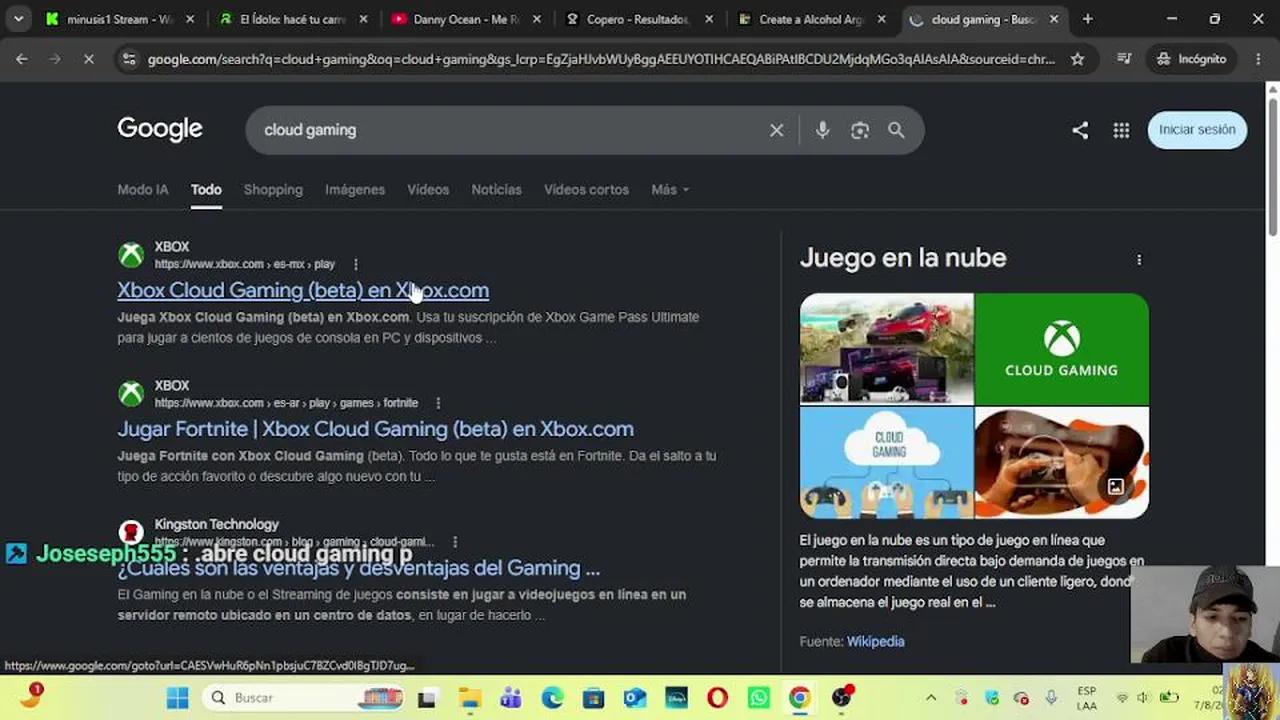This screenshot has height=720, width=1280.
Task: Open the ESP LAA keyboard language switcher
Action: click(x=1087, y=698)
